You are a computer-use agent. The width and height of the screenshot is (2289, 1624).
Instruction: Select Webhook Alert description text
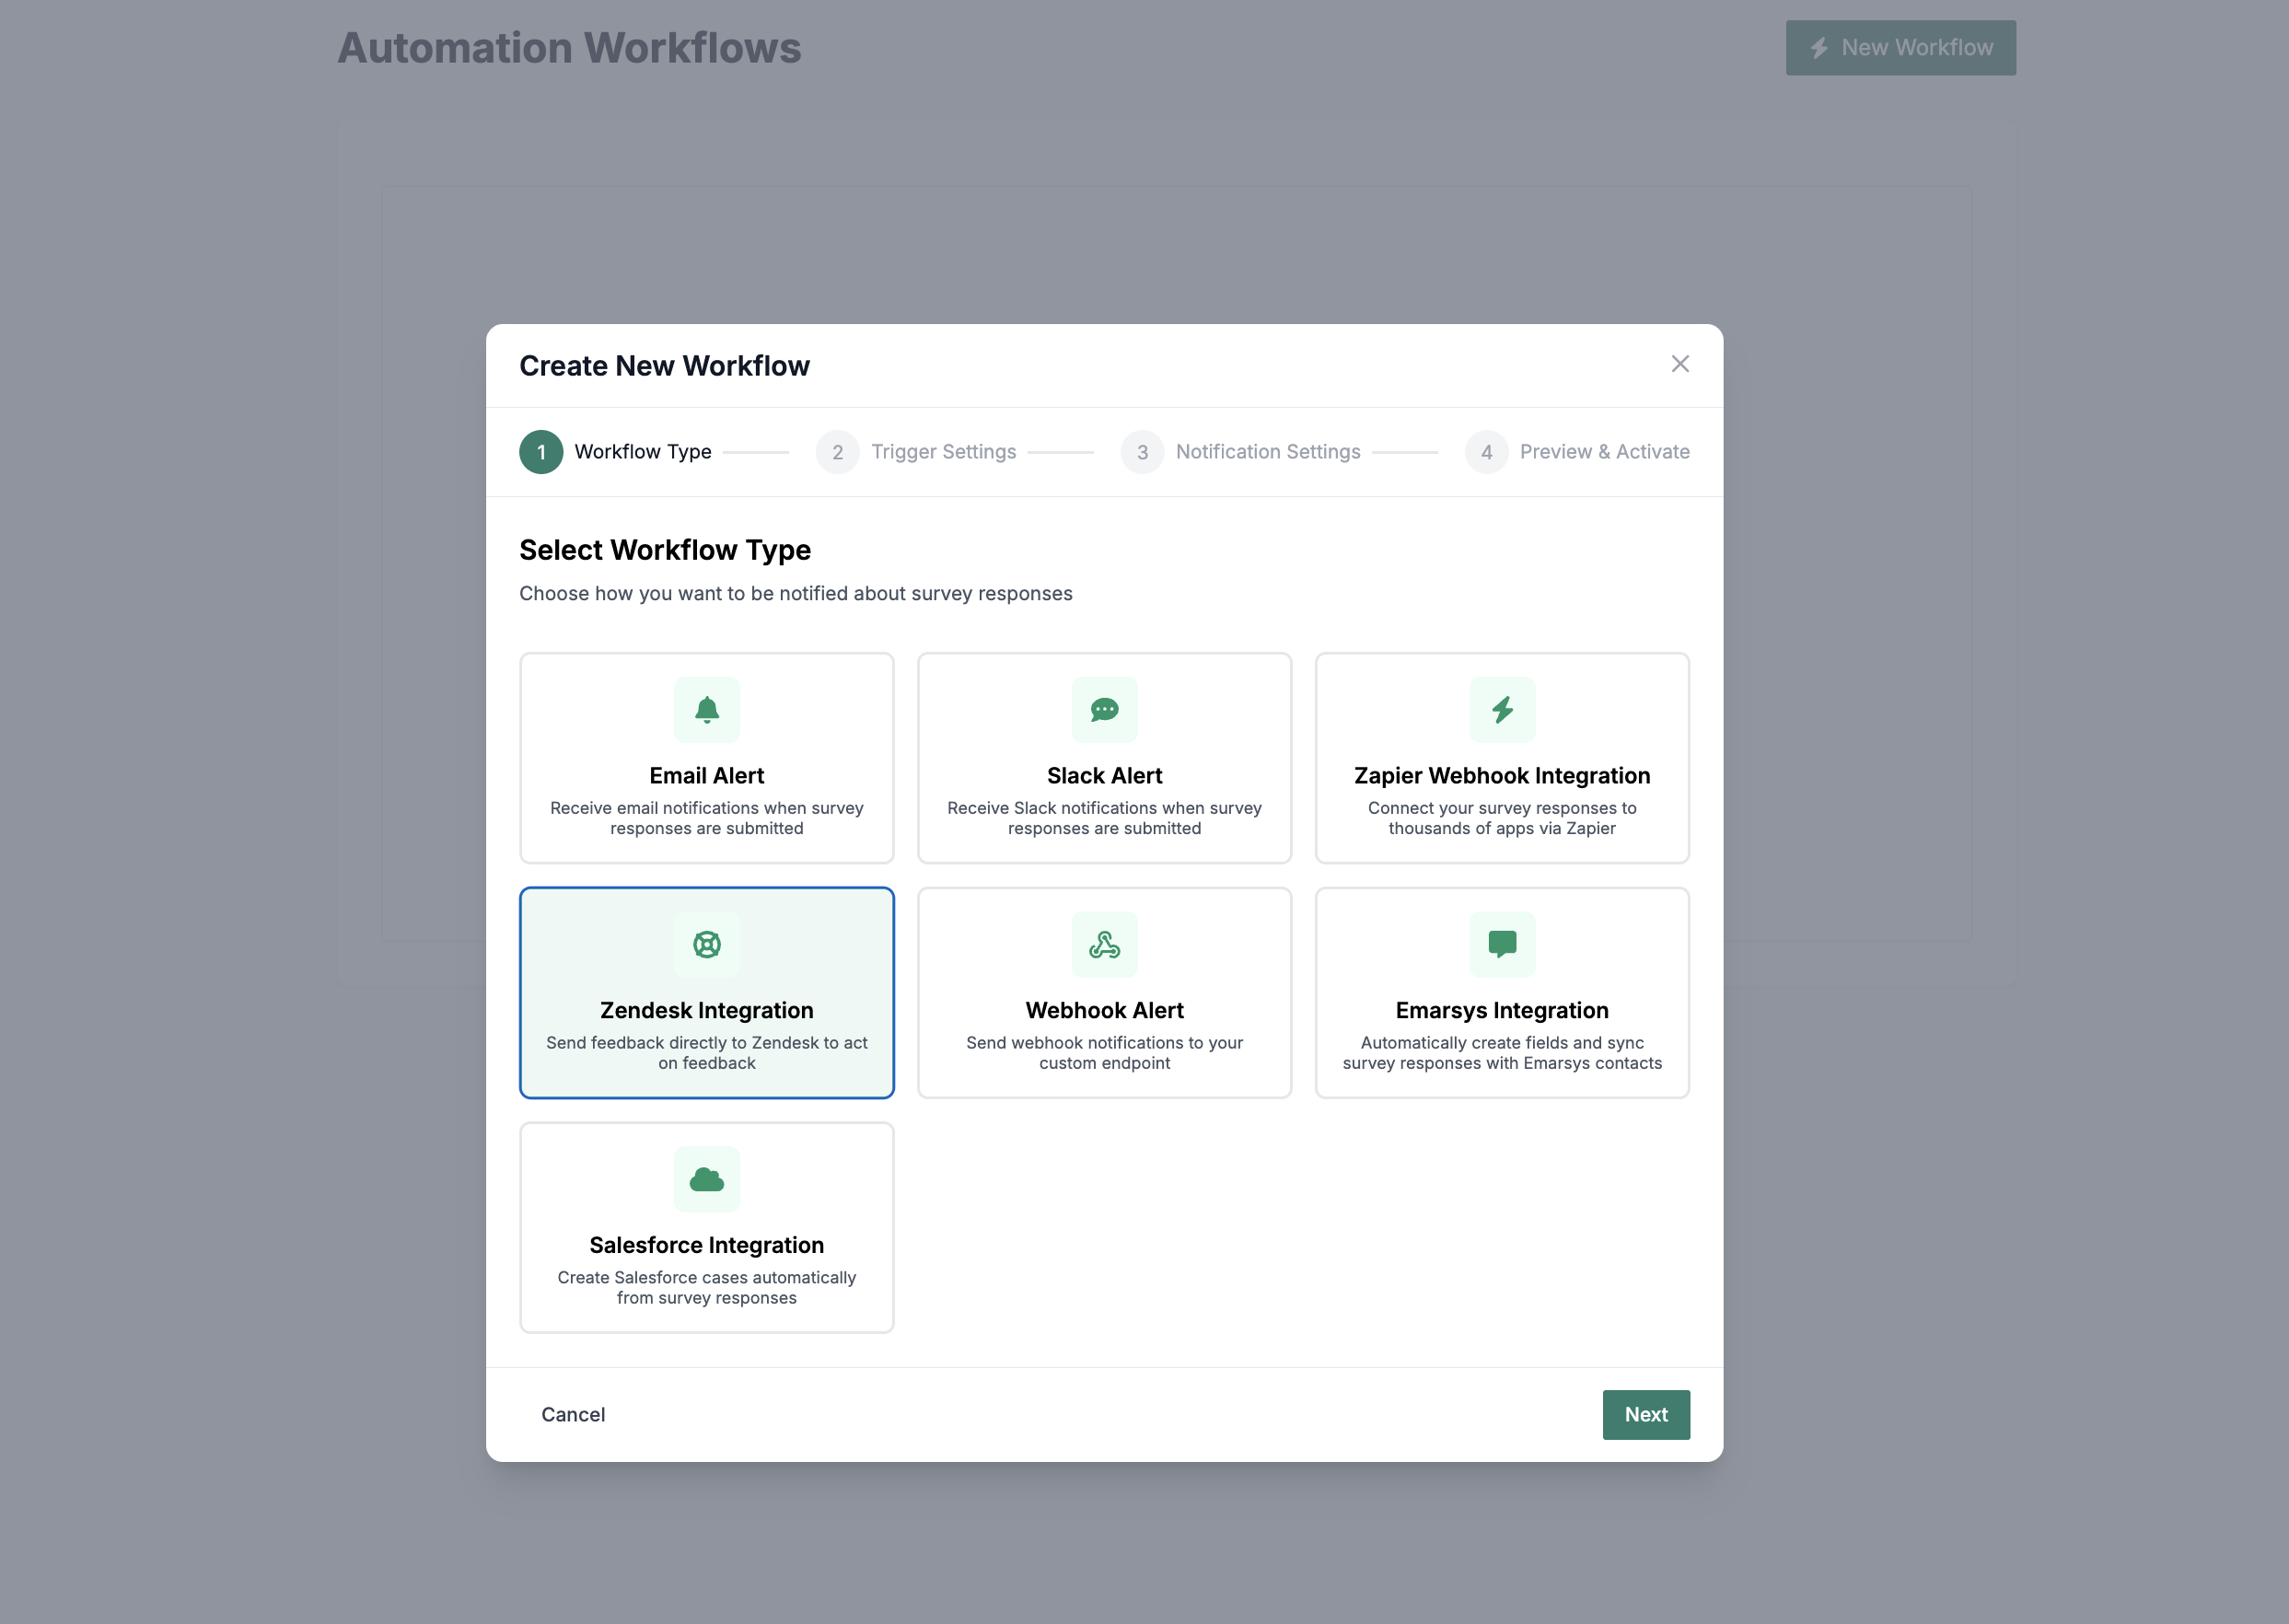1104,1052
